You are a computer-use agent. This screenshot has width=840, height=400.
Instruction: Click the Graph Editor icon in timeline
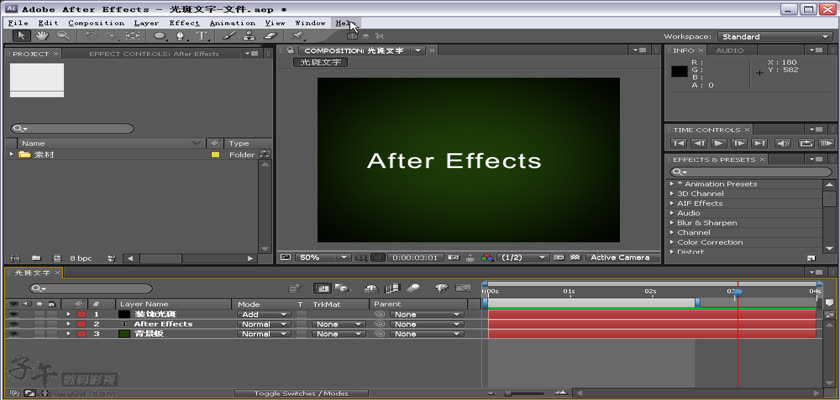[463, 289]
